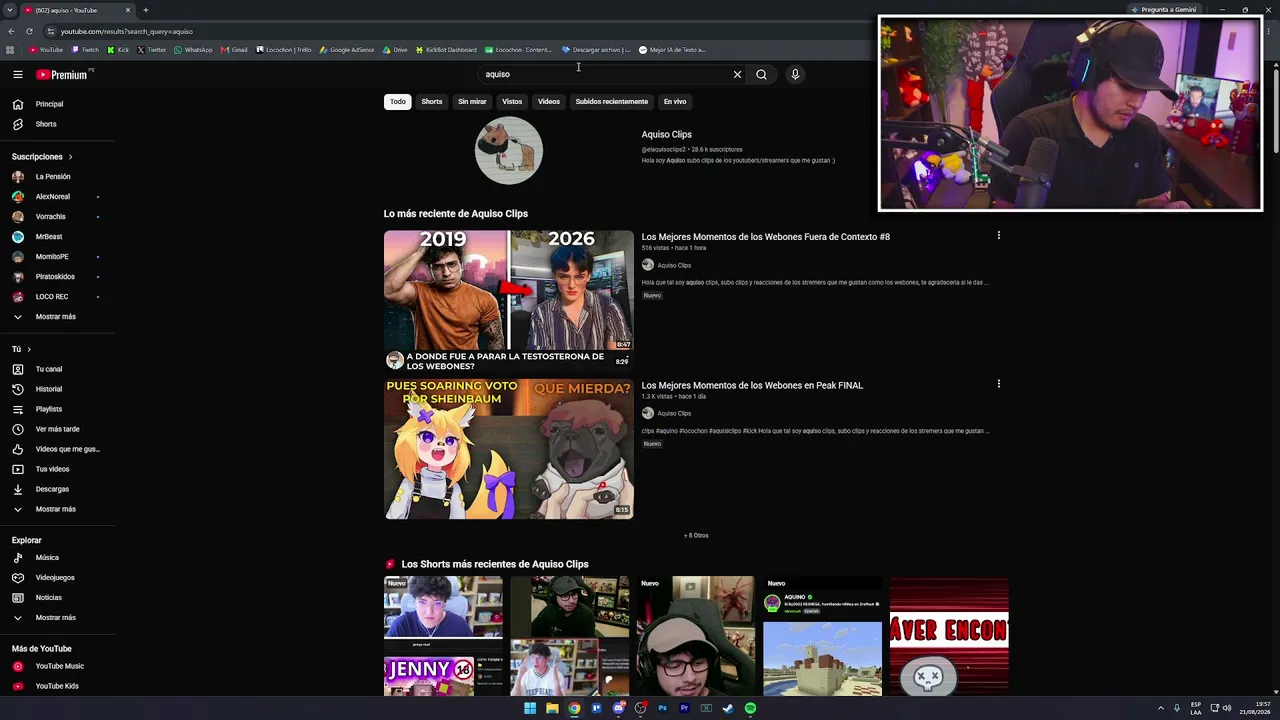Screen dimensions: 1280x720
Task: Ask Gemini from the browser title bar
Action: [x=1162, y=10]
